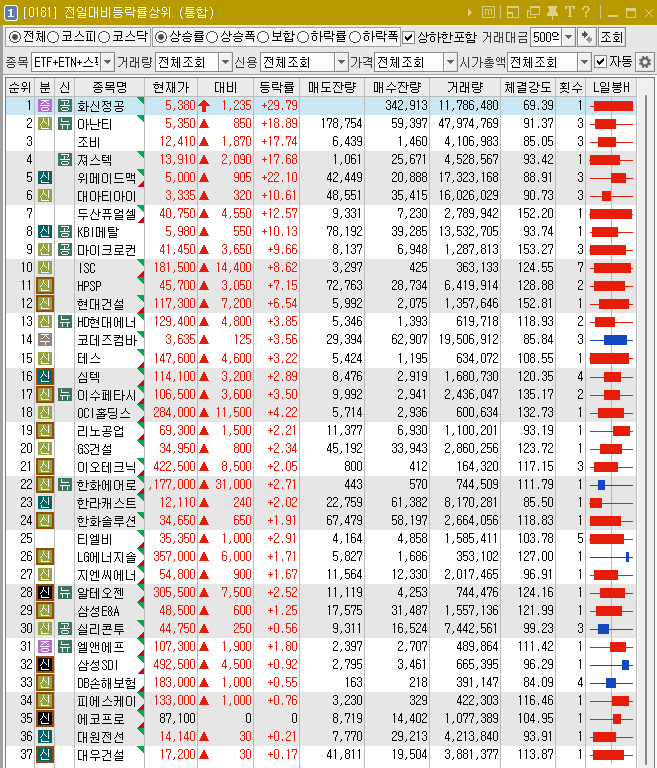Click the 공 badge in 져스텍 row
The height and width of the screenshot is (768, 657).
point(65,159)
